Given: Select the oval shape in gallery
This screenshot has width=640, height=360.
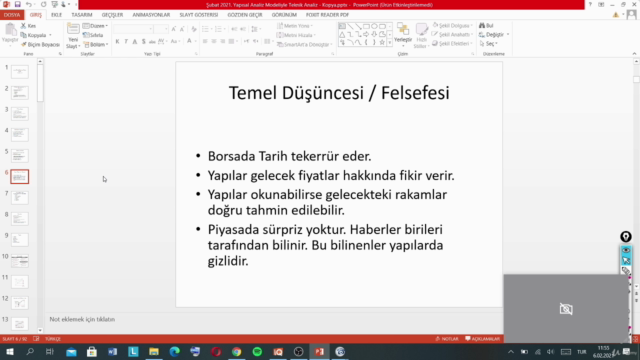Looking at the screenshot, I should click(x=374, y=26).
